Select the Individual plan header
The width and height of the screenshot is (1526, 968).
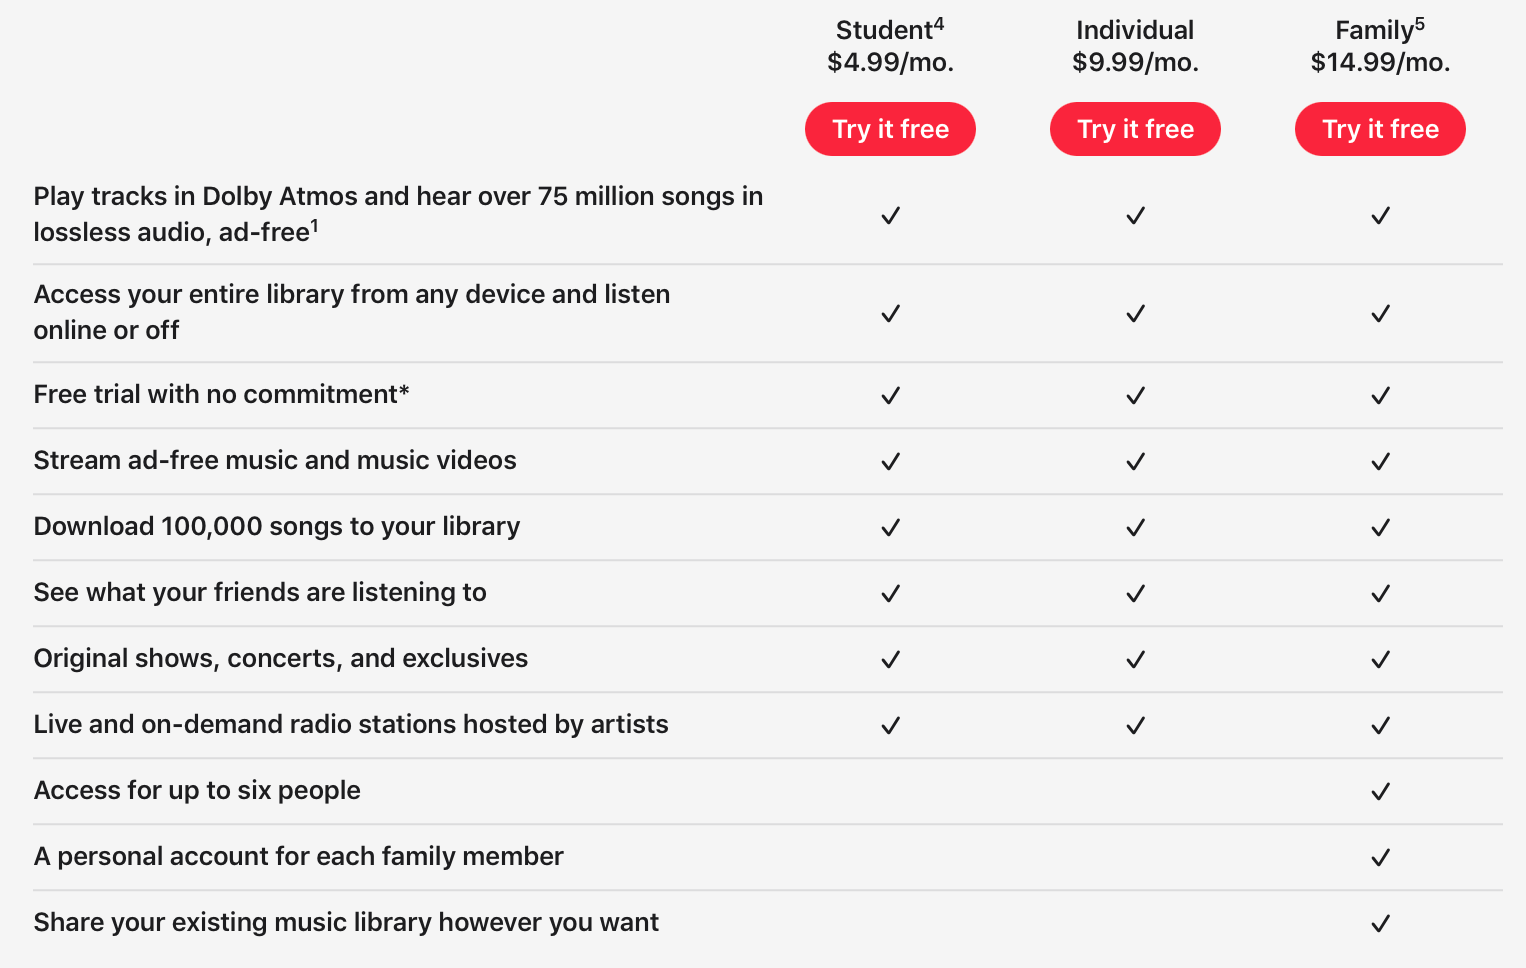pyautogui.click(x=1135, y=30)
